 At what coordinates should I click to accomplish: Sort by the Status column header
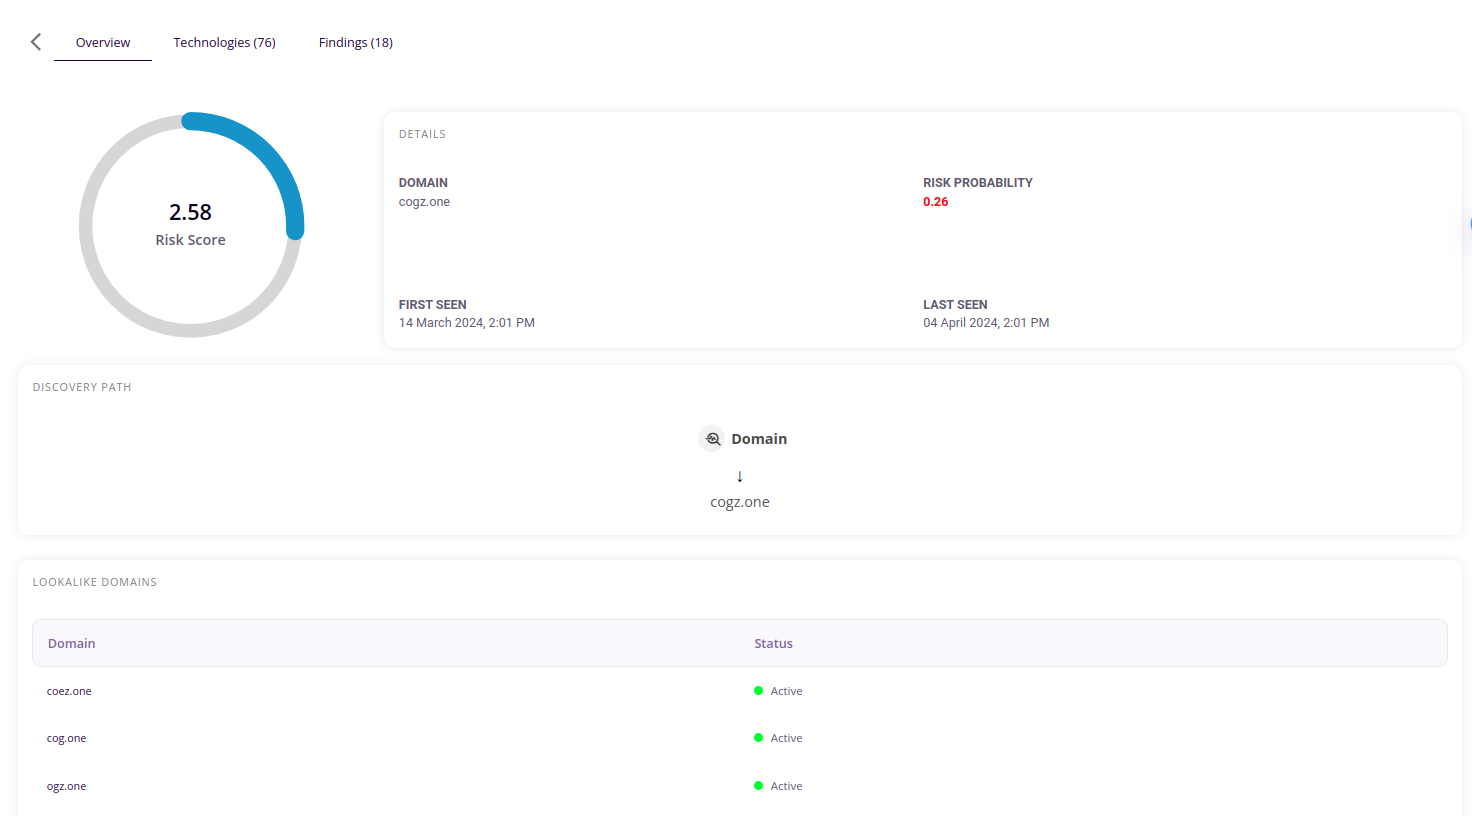773,643
